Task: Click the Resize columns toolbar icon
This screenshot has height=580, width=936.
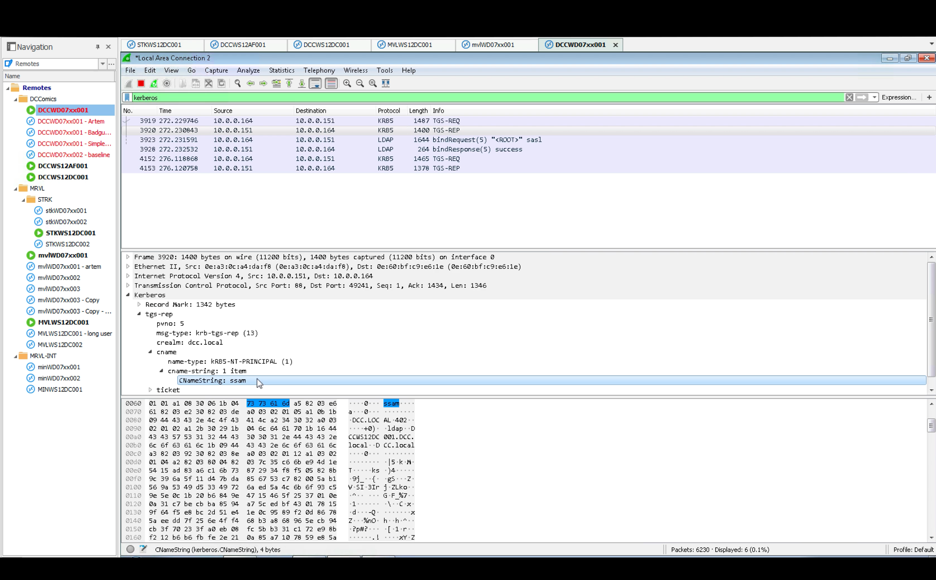Action: pyautogui.click(x=386, y=84)
